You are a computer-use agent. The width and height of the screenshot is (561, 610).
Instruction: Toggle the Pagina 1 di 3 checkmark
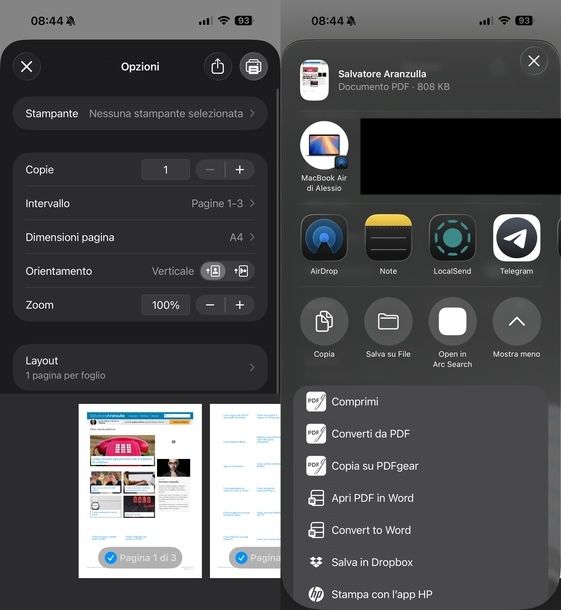(111, 558)
